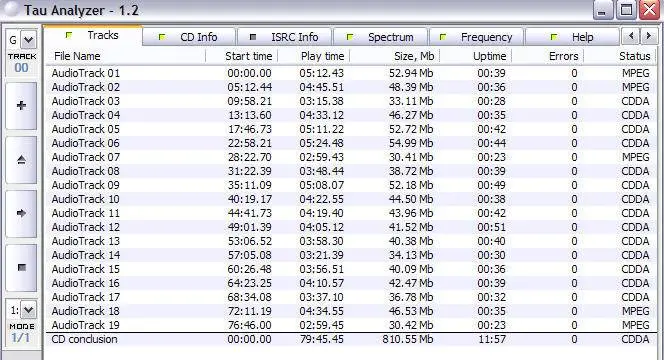Open the Help tab
Screen dimensions: 664x360
[x=572, y=37]
